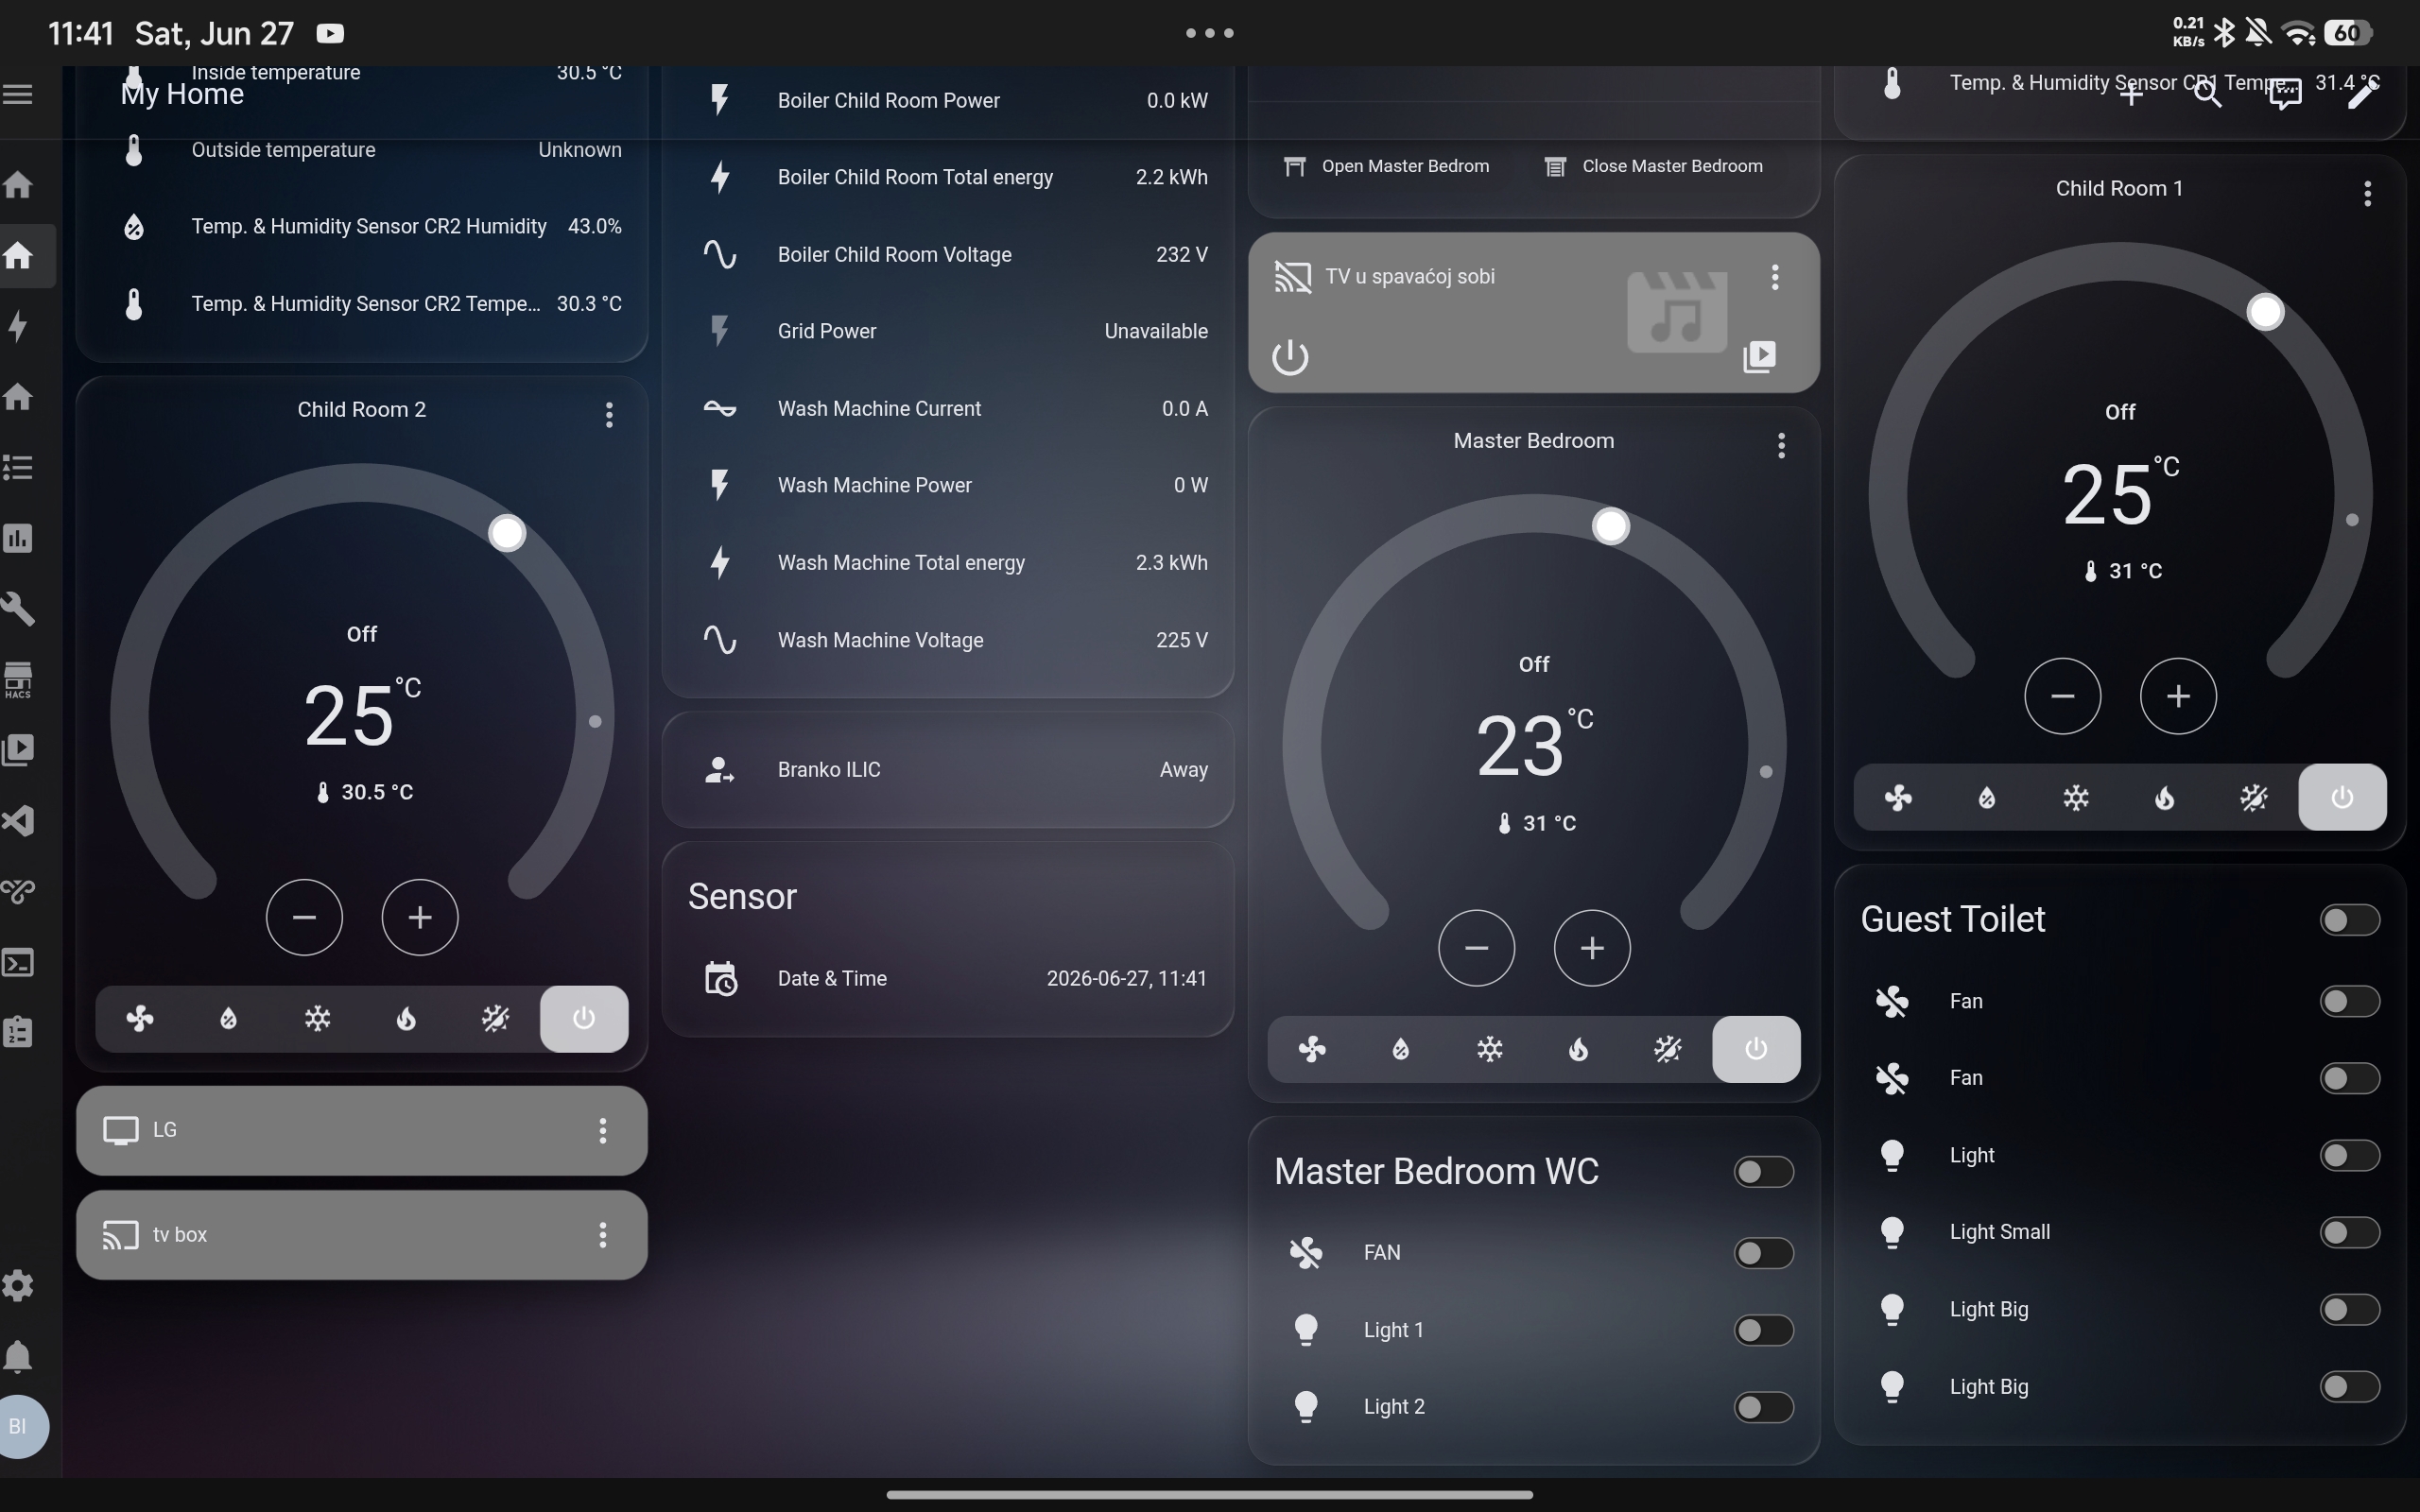Turn on Light 1 switch
Image resolution: width=2420 pixels, height=1512 pixels.
[1763, 1330]
